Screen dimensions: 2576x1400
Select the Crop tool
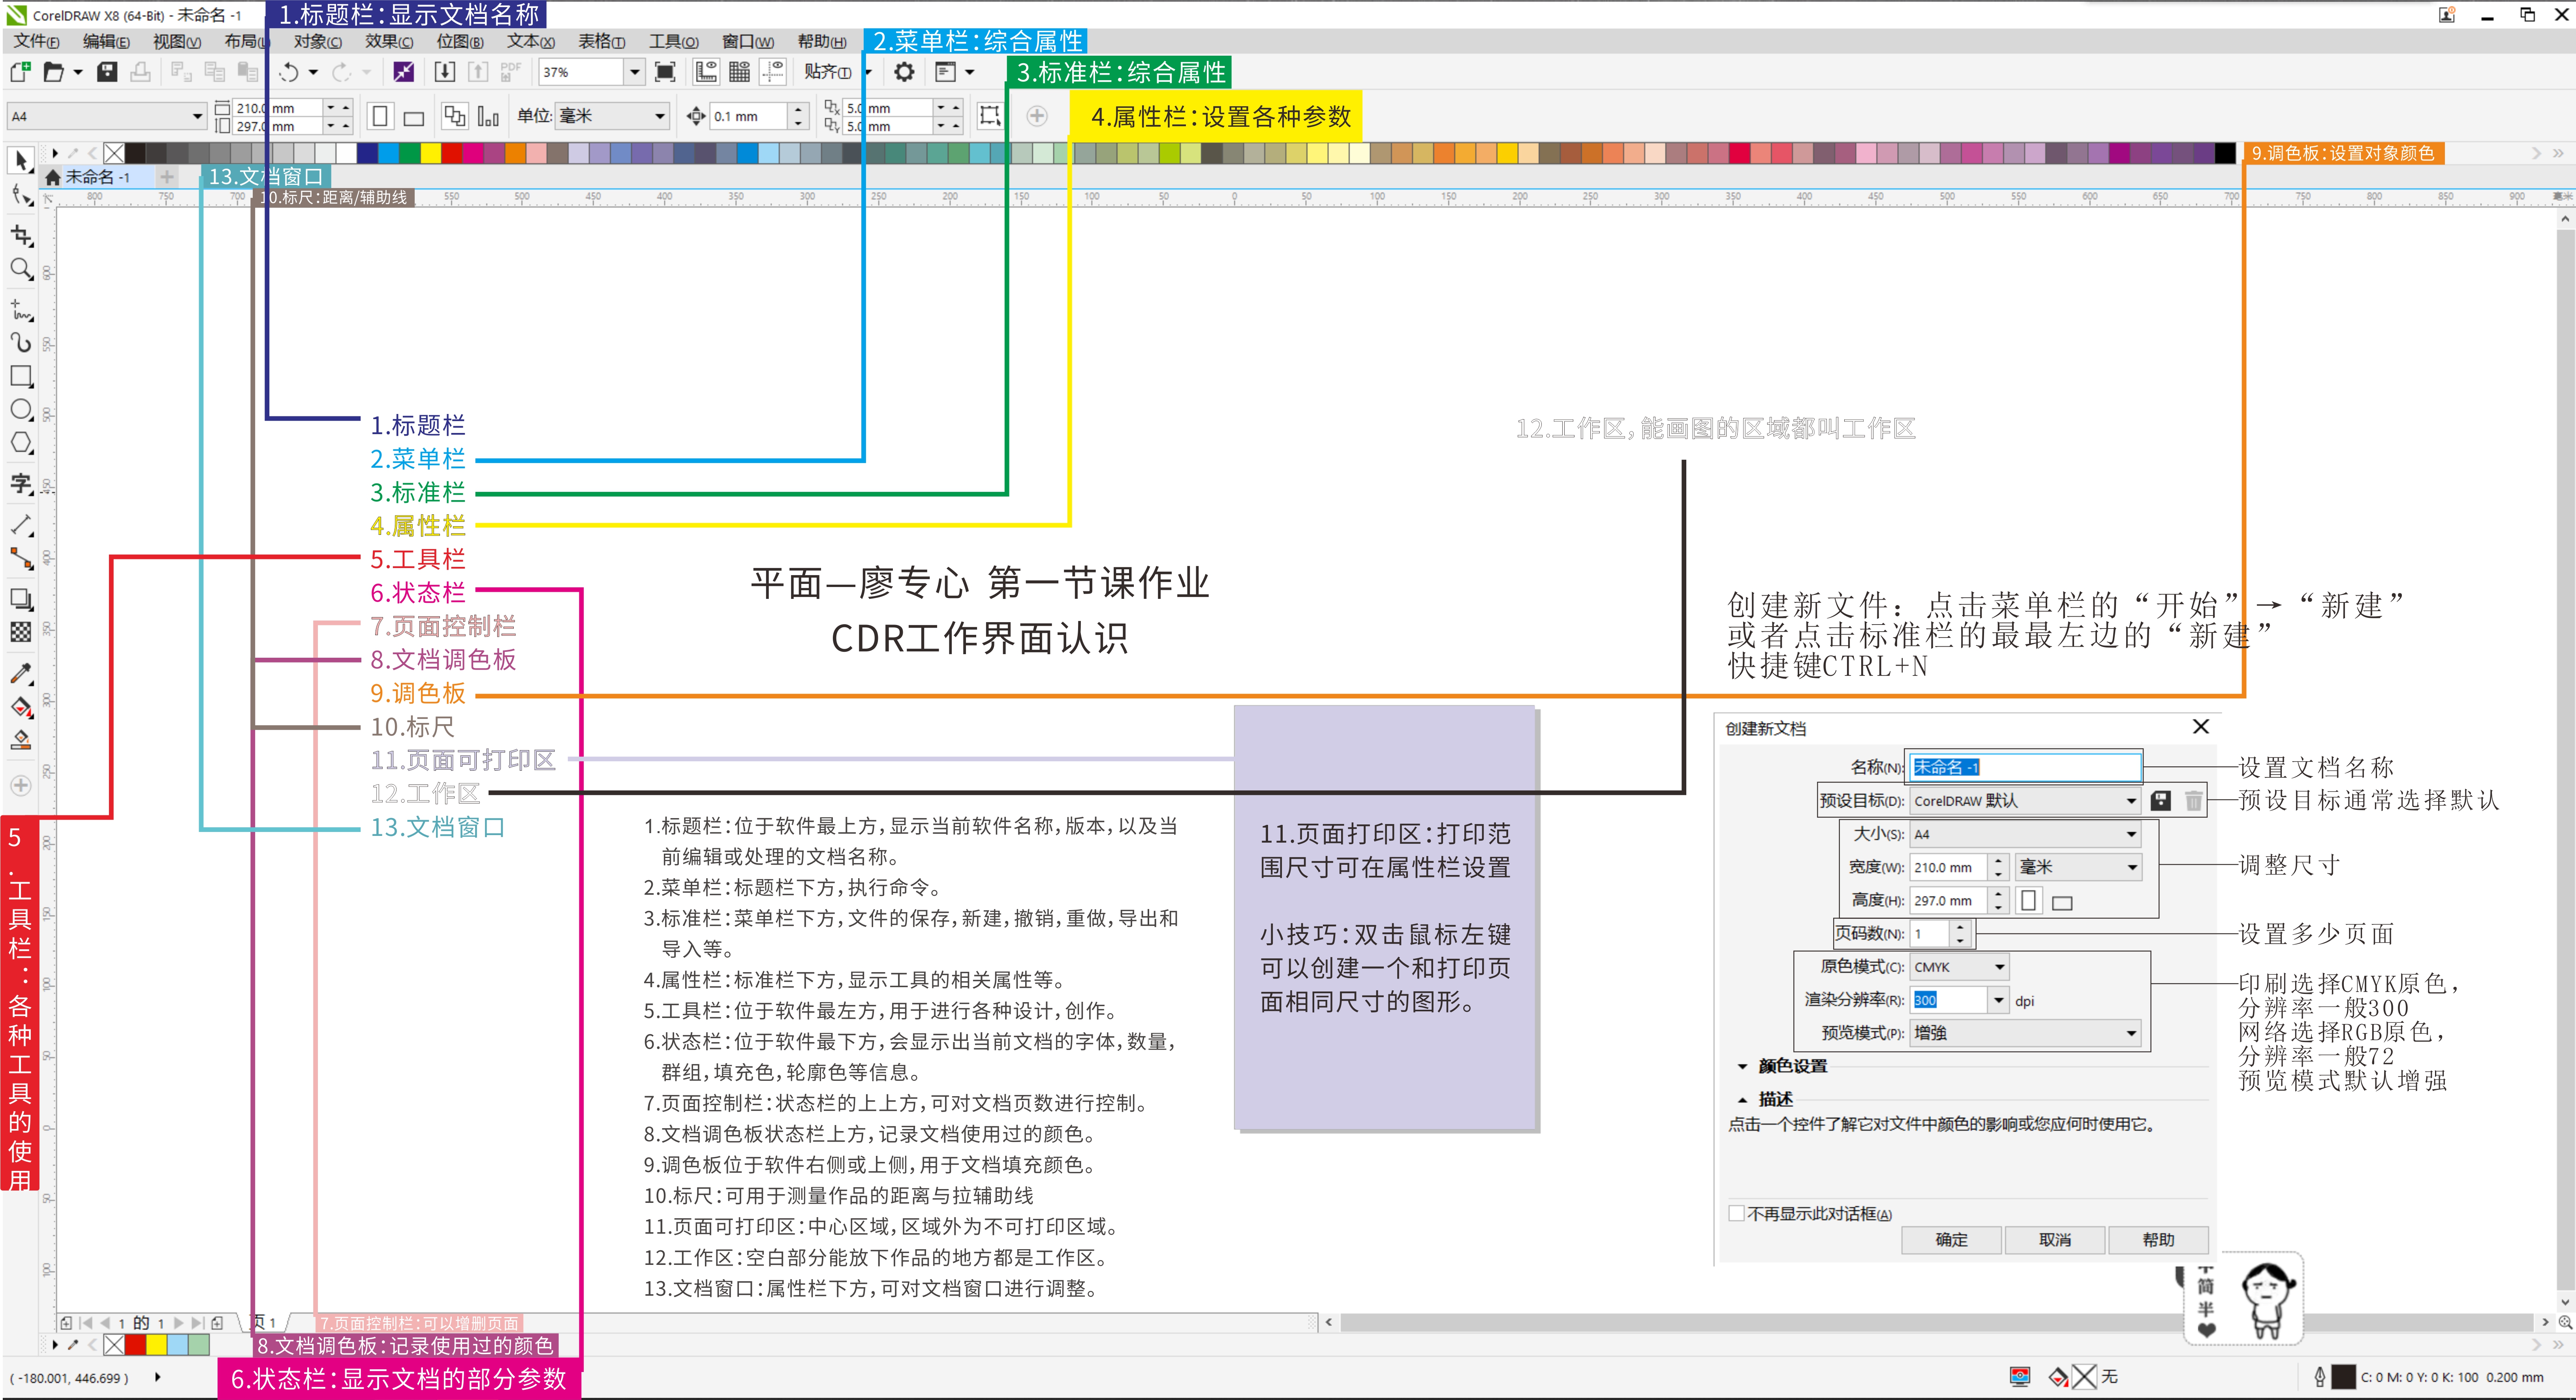[21, 235]
